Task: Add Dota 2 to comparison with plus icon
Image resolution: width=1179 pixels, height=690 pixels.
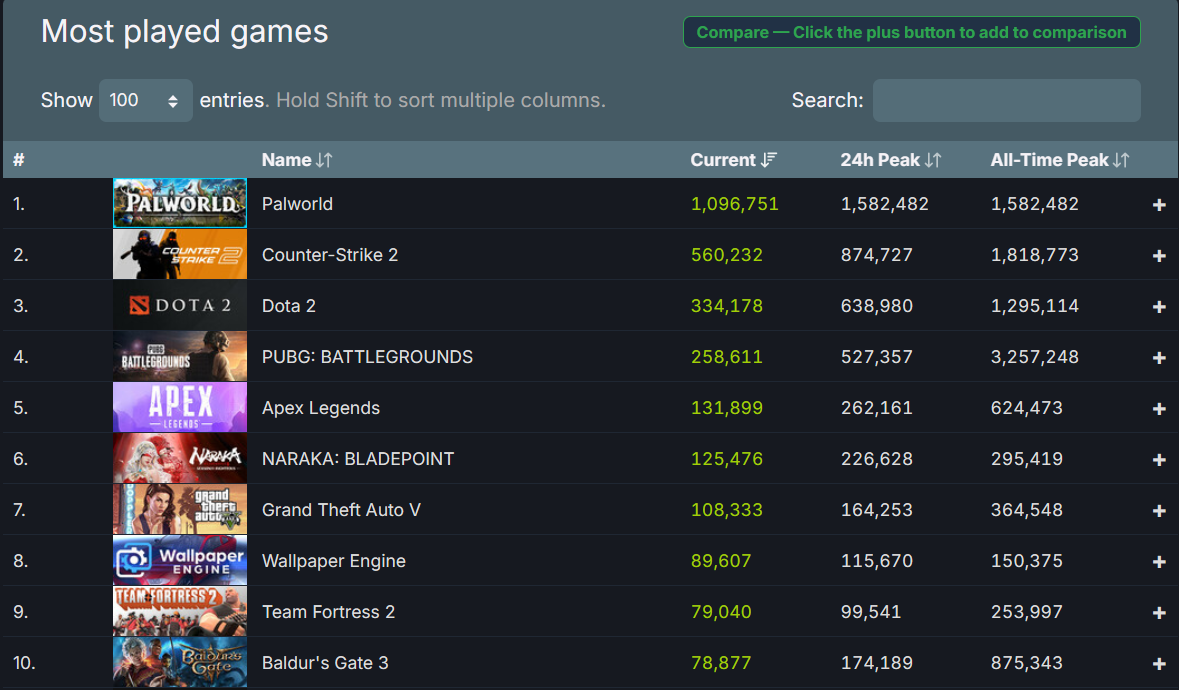Action: tap(1159, 307)
